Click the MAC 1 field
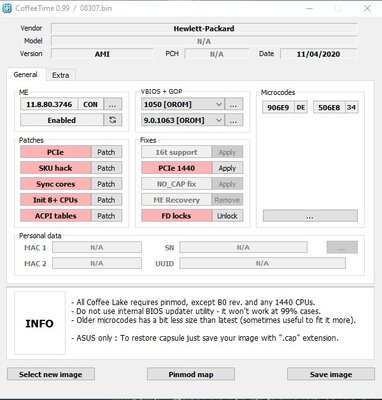This screenshot has height=400, width=382. tap(97, 248)
